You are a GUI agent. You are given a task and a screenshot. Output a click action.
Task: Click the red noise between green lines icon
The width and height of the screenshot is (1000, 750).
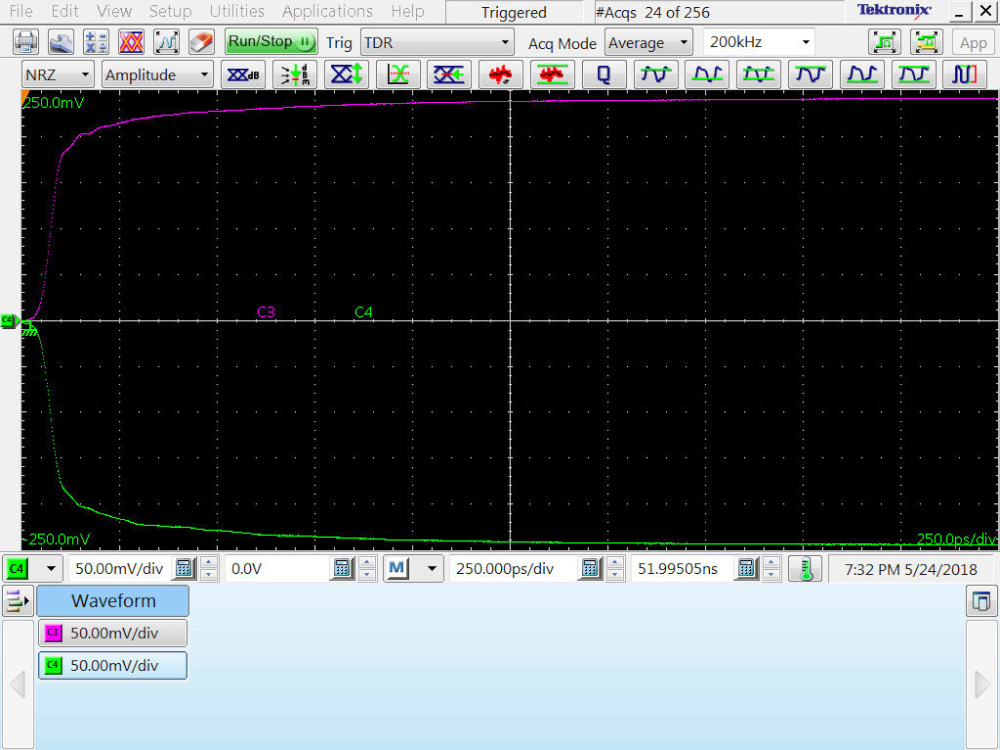(x=552, y=75)
